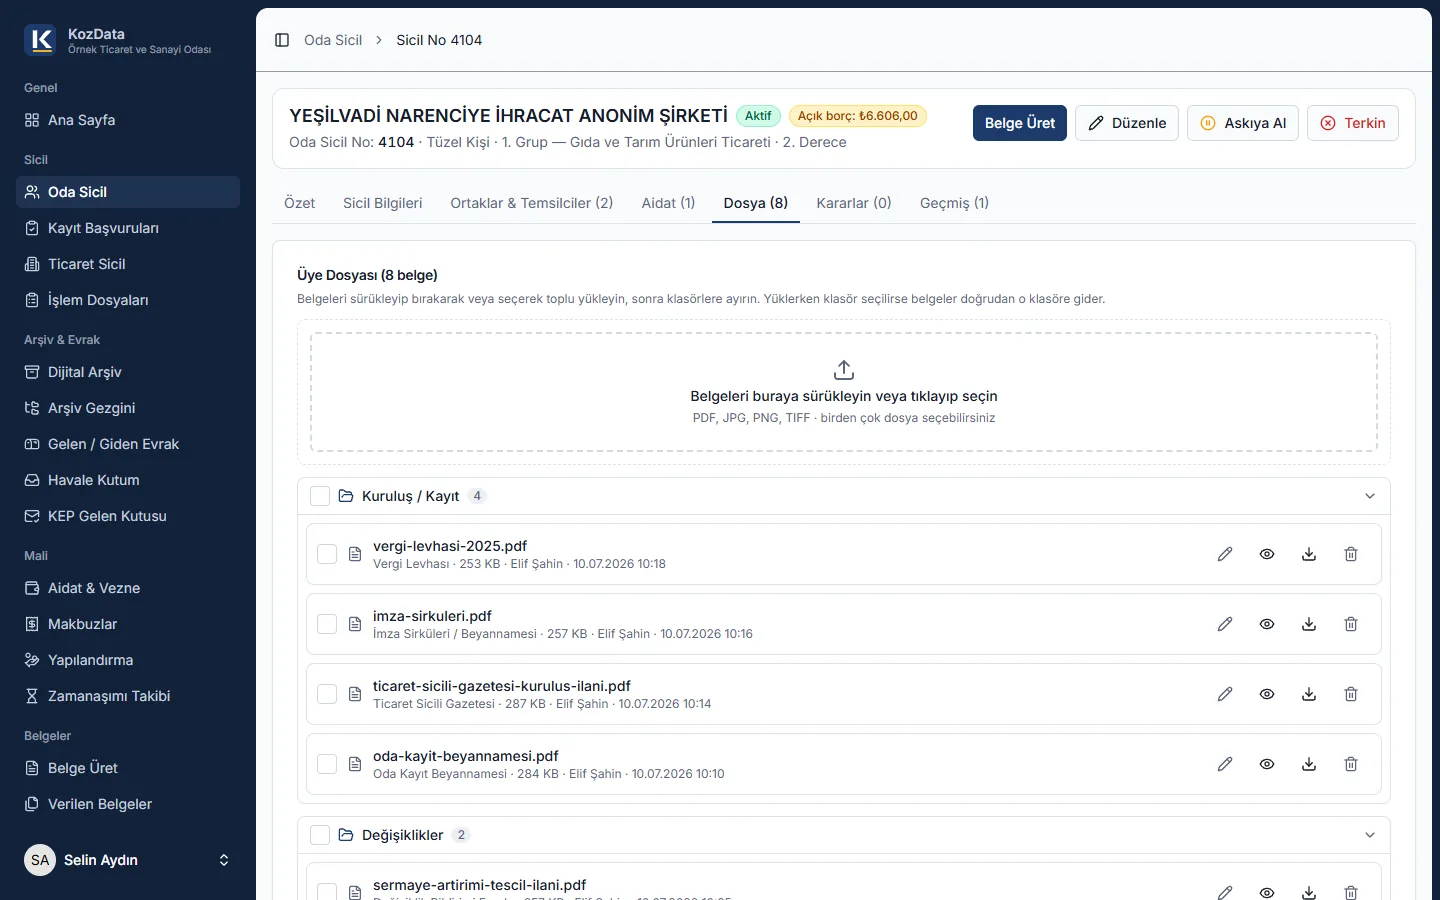The image size is (1440, 900).
Task: Preview oda-kayit-beyannamesi.pdf with eye icon
Action: point(1267,764)
